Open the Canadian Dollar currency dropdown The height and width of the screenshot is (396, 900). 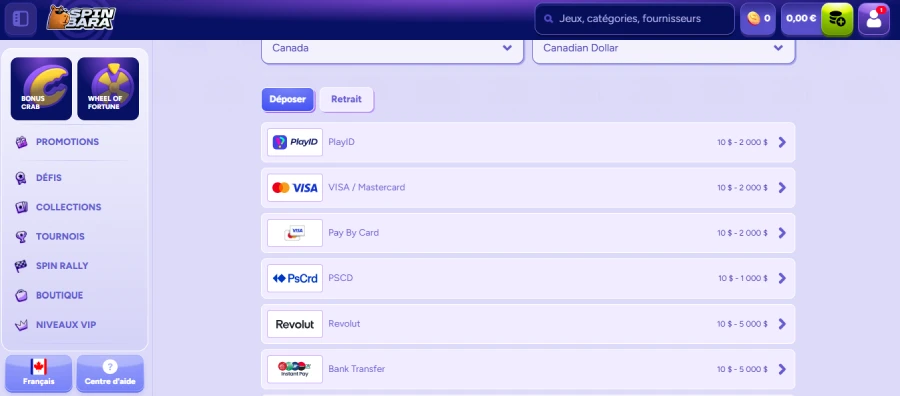pos(664,48)
